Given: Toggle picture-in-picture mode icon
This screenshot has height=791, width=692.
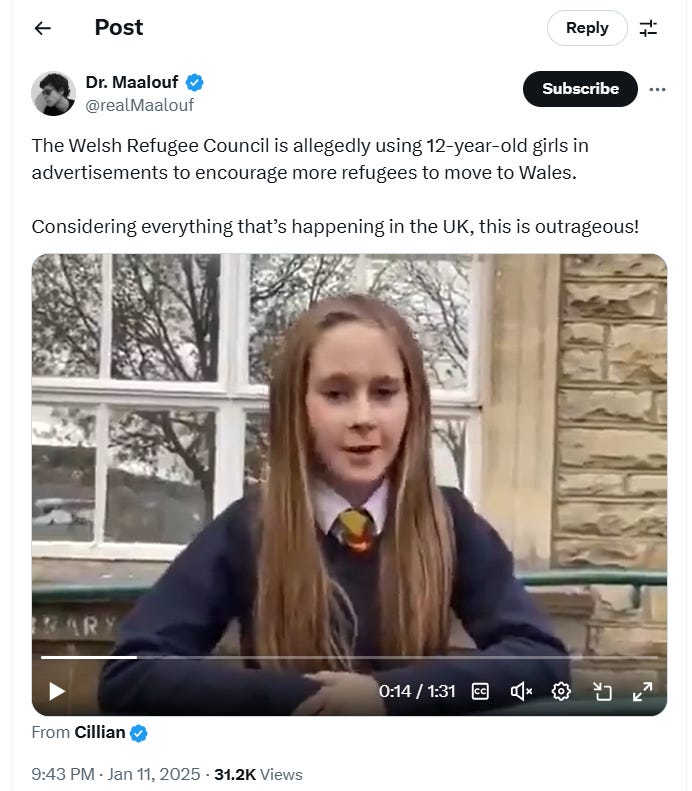Looking at the screenshot, I should (x=602, y=691).
